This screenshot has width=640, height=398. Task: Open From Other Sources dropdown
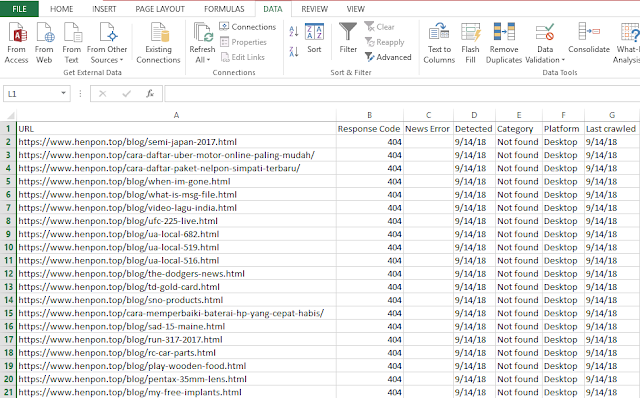[107, 43]
